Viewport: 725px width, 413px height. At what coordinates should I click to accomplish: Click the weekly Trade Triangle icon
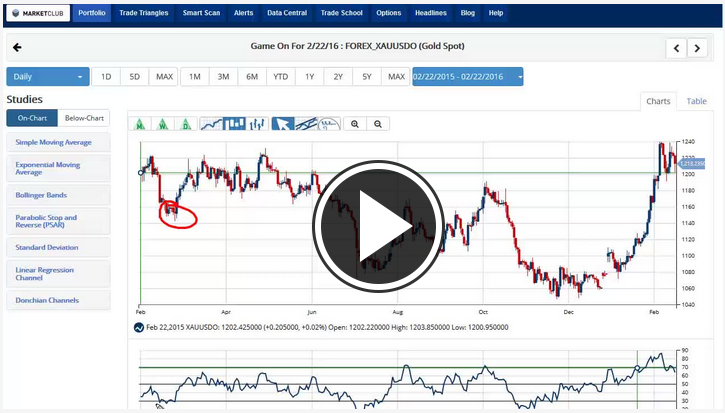pyautogui.click(x=162, y=124)
